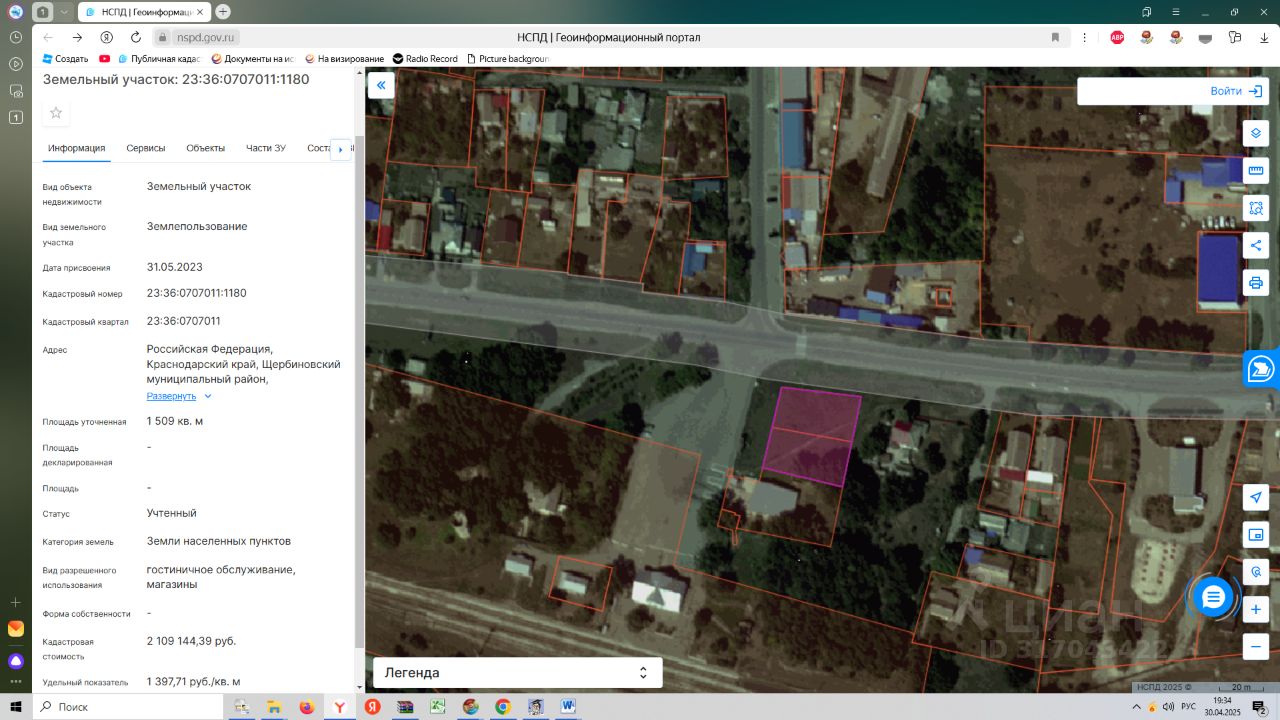Open Windows Start menu

pos(16,707)
